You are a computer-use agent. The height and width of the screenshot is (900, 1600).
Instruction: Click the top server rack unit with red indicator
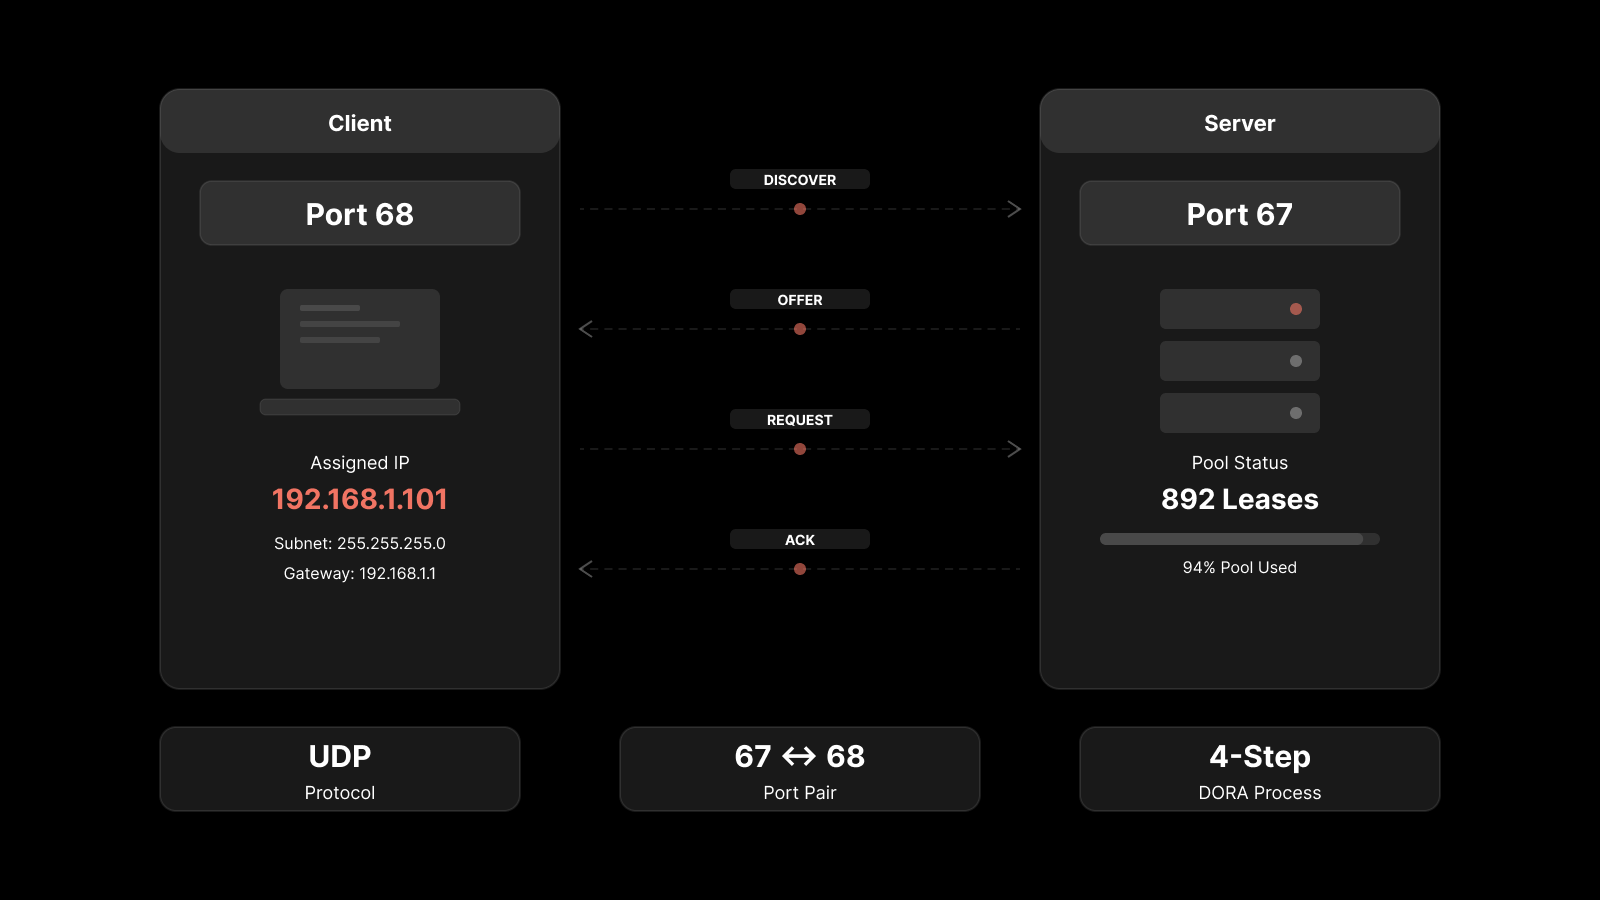[x=1239, y=309]
